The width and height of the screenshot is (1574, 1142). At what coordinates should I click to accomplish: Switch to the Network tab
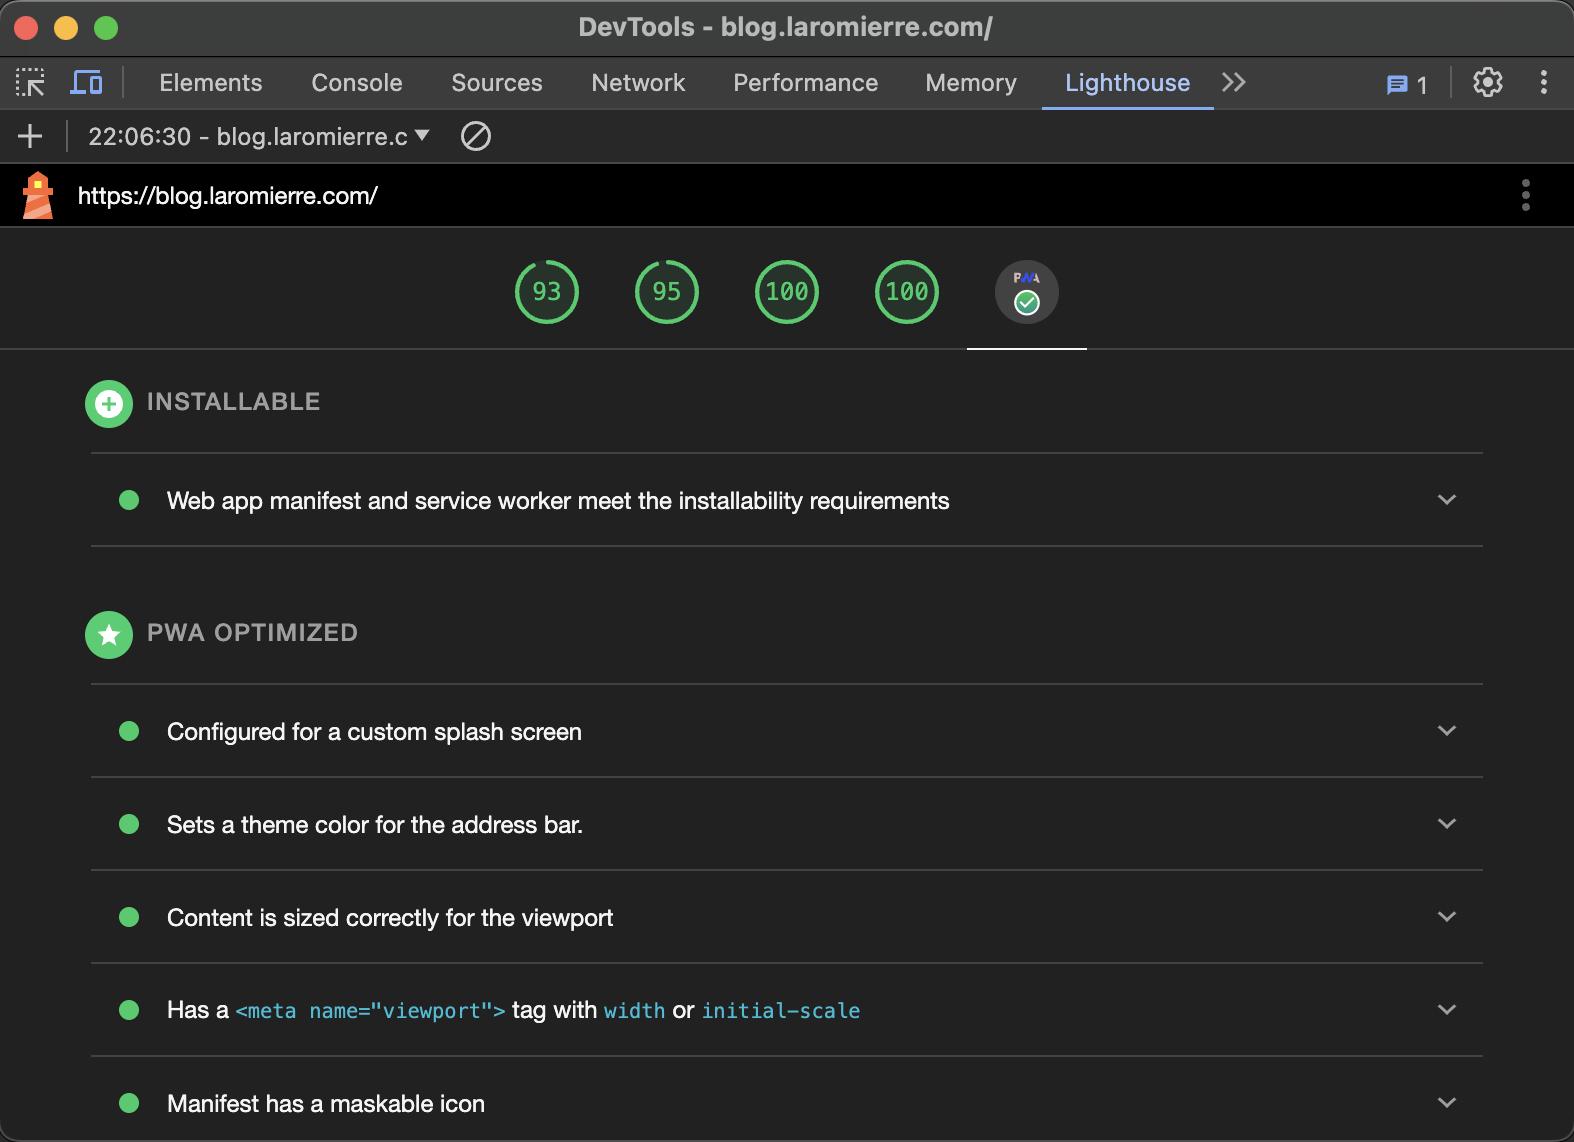point(638,83)
